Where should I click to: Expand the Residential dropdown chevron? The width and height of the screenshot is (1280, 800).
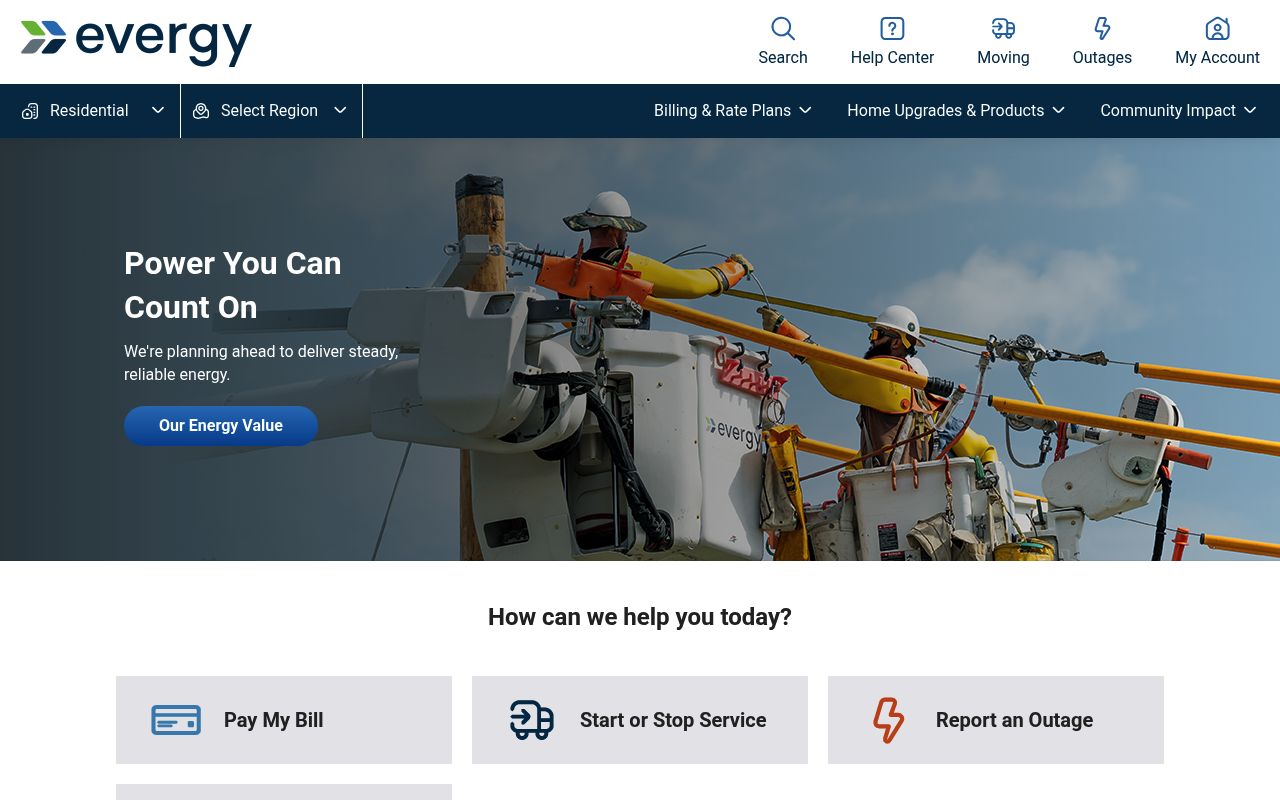pos(158,111)
